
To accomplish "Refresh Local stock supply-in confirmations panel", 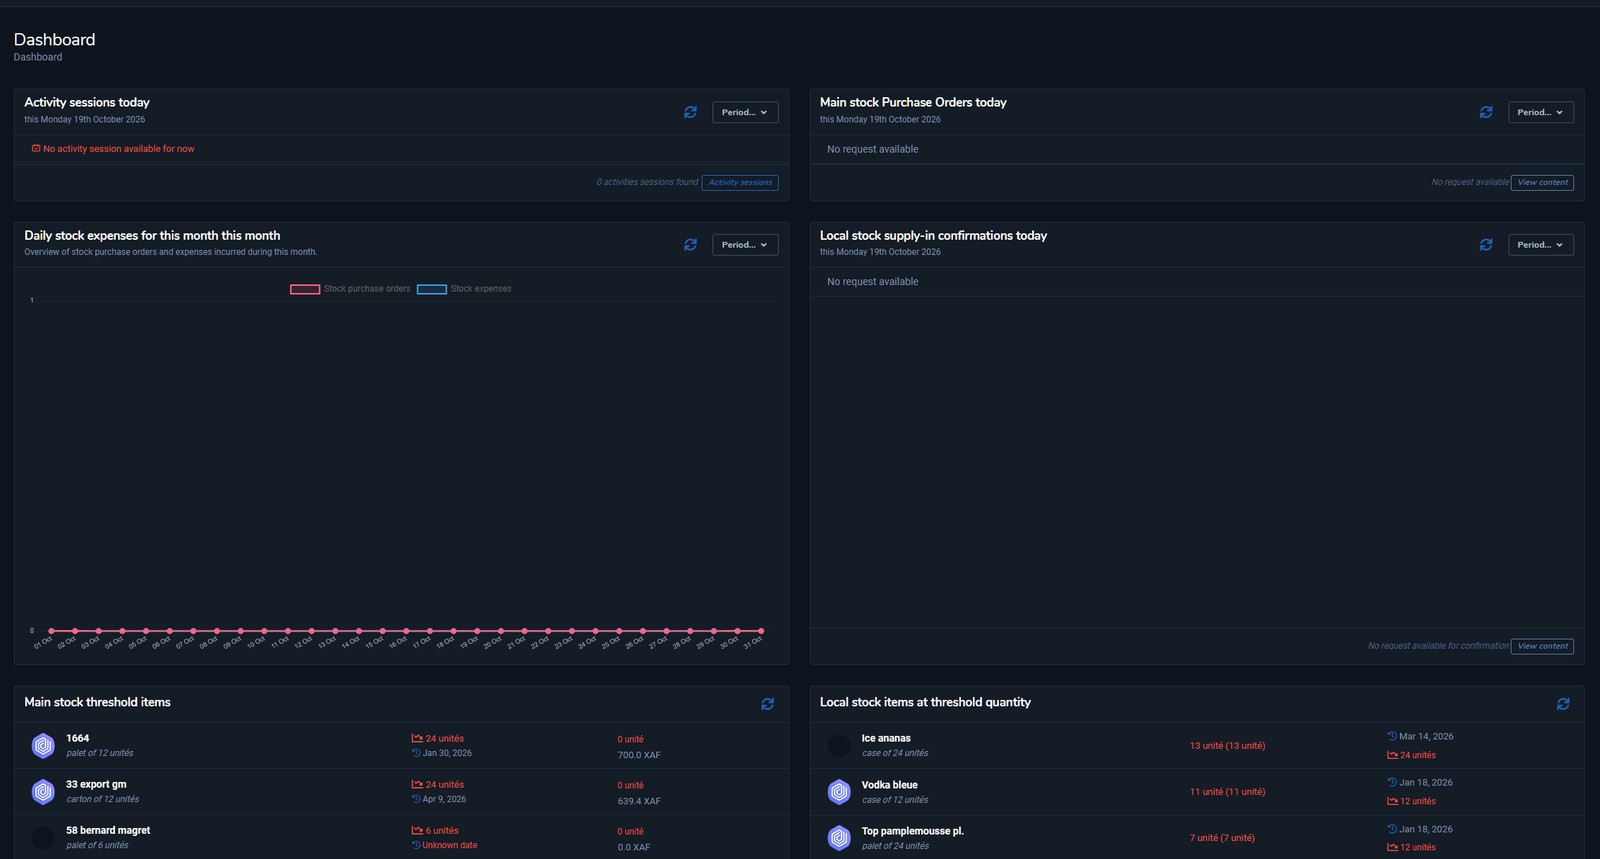I will 1486,245.
